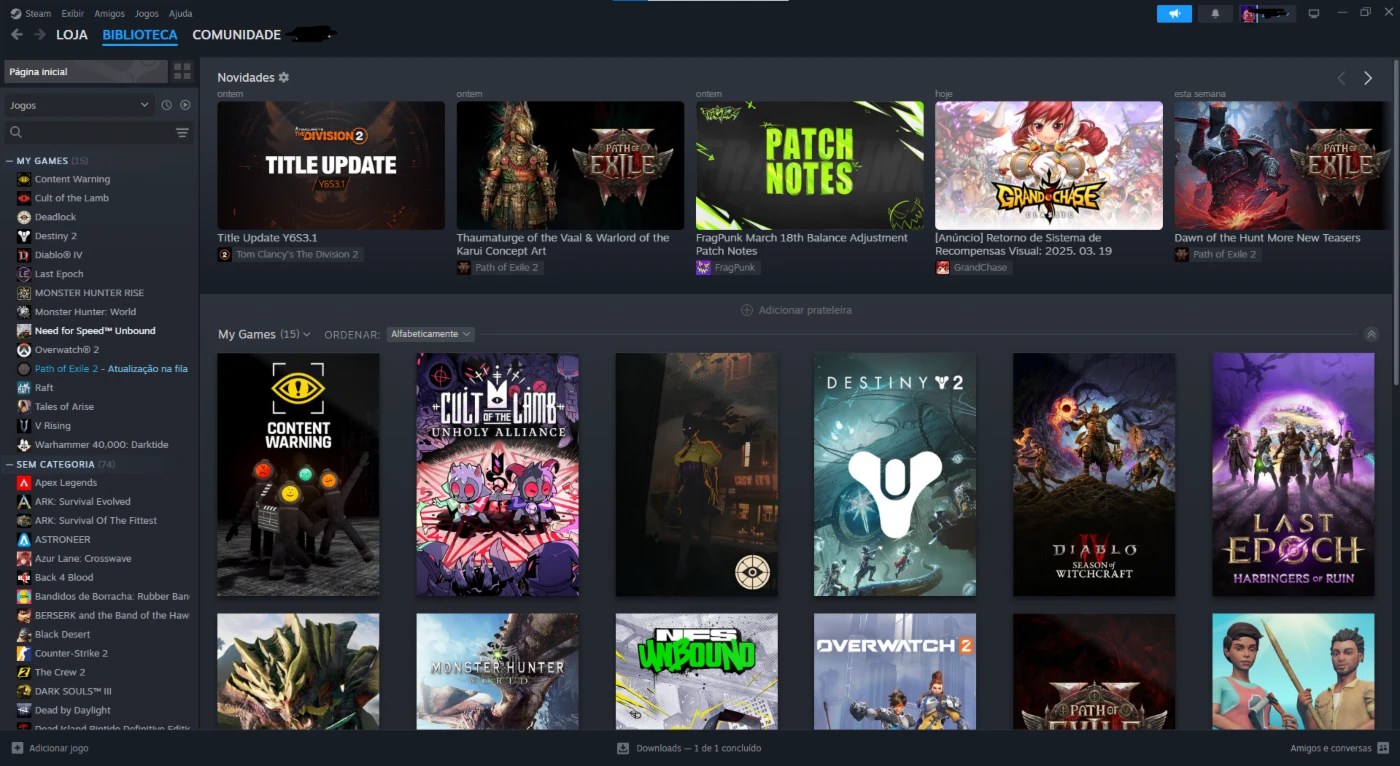
Task: Open Destiny 2 game cover
Action: pyautogui.click(x=895, y=475)
